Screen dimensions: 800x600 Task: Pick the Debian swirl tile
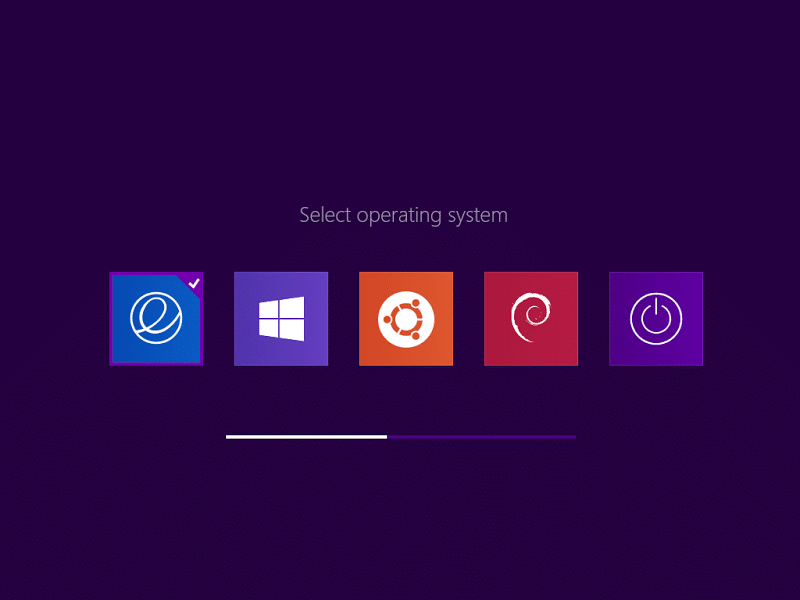(x=531, y=319)
